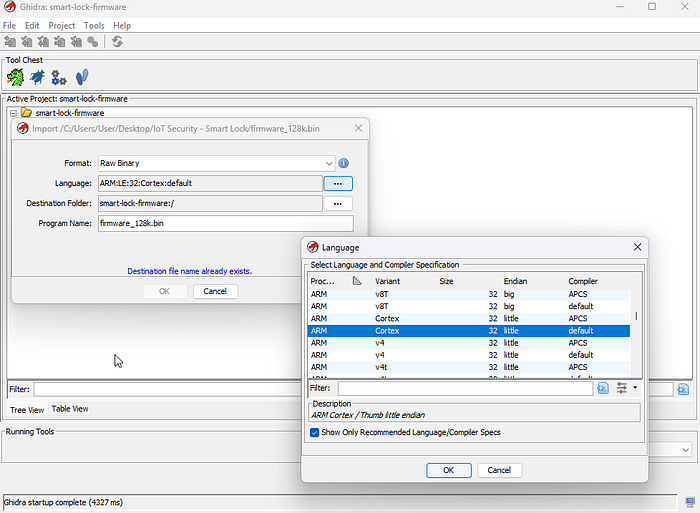
Task: Click the browse button next to Language field
Action: [x=338, y=184]
